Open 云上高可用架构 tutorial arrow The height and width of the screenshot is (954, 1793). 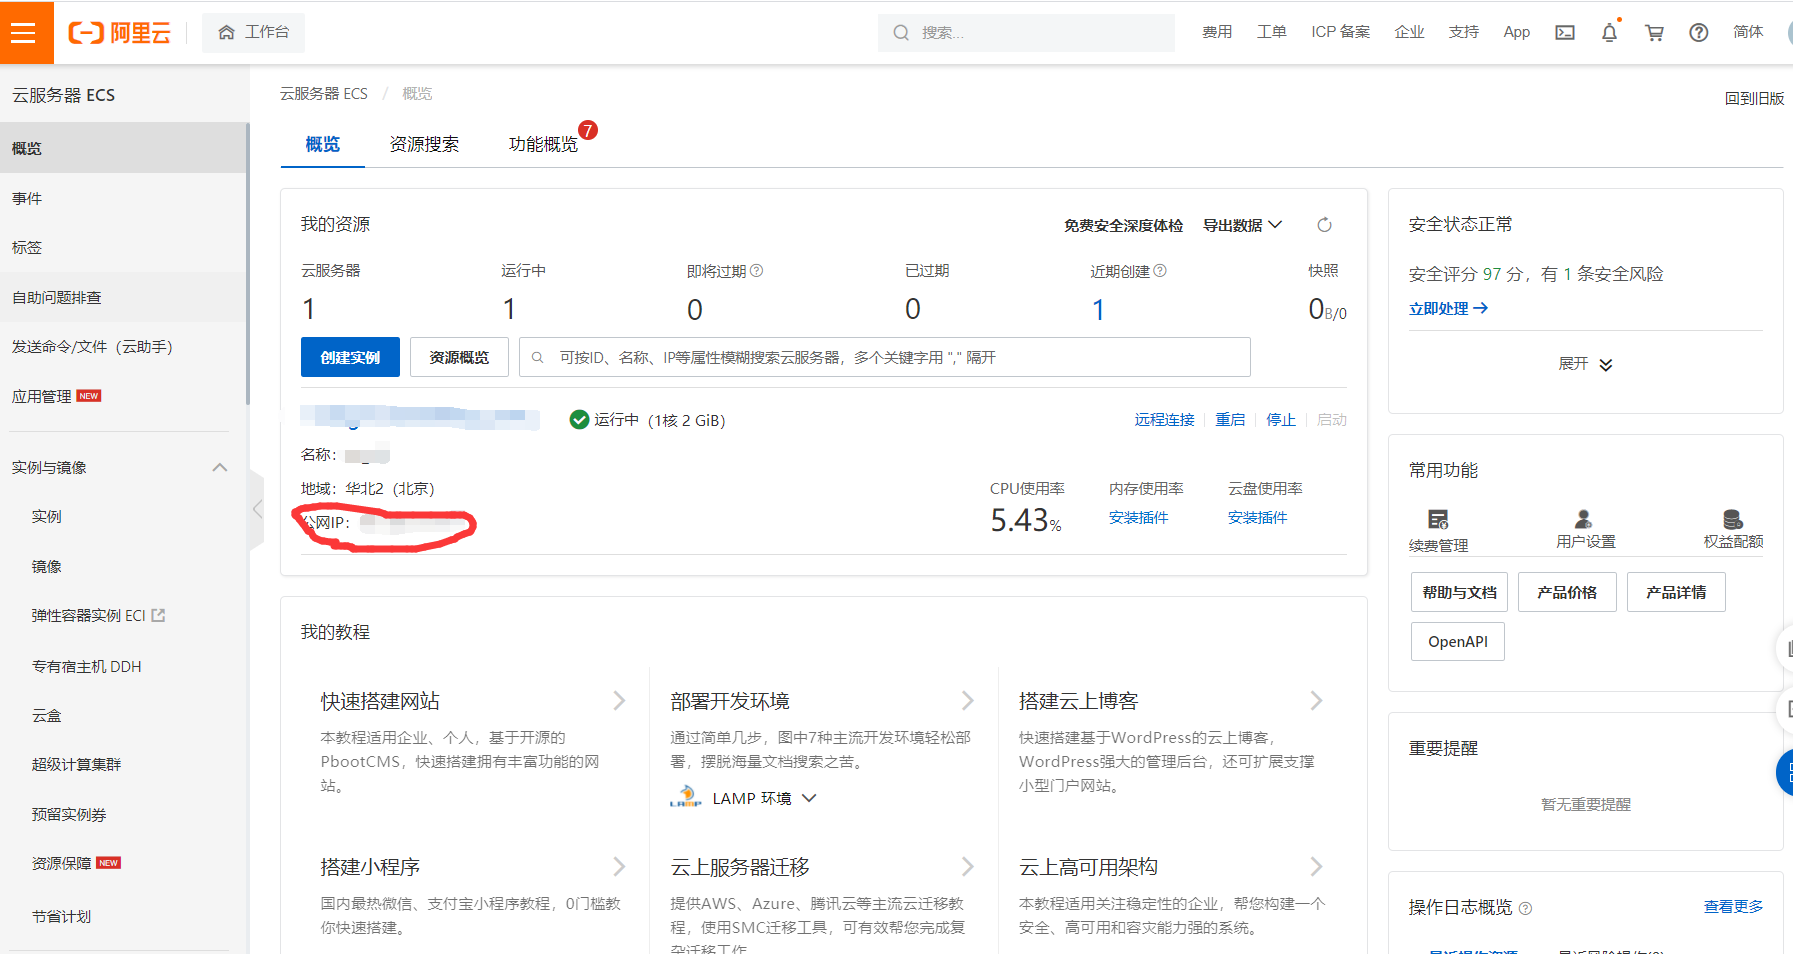click(x=1316, y=867)
